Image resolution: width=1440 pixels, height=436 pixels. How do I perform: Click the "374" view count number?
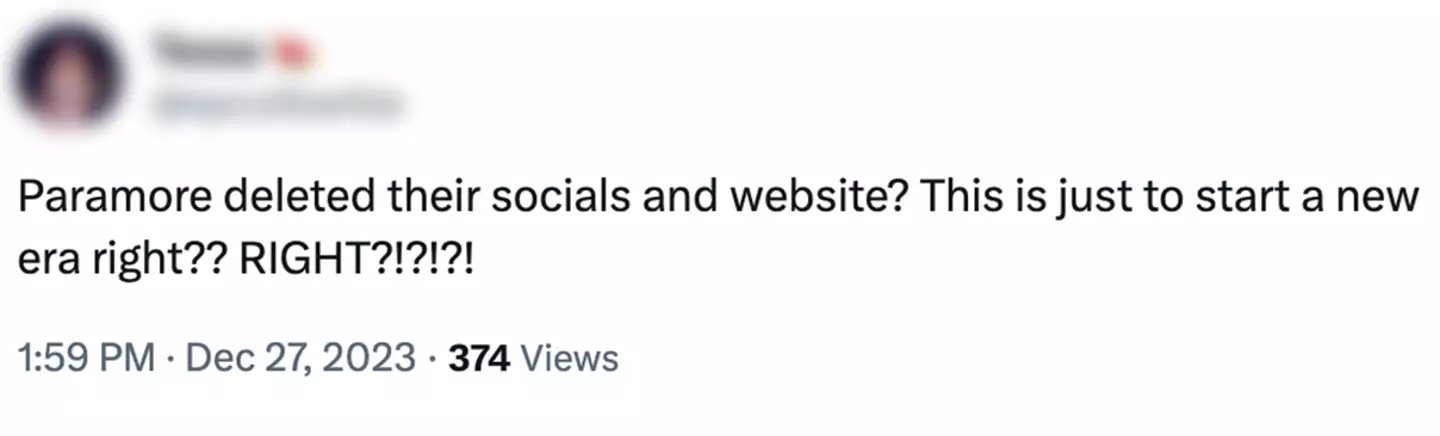480,357
